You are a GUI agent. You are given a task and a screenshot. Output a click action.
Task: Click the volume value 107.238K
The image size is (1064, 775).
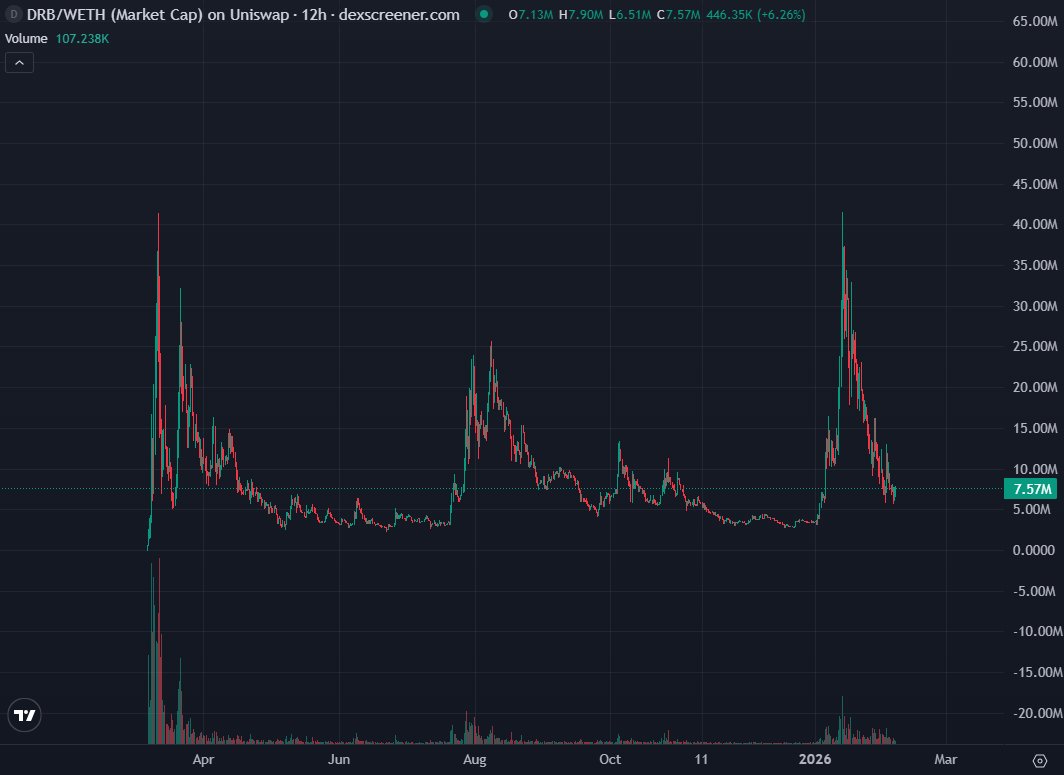pyautogui.click(x=82, y=39)
